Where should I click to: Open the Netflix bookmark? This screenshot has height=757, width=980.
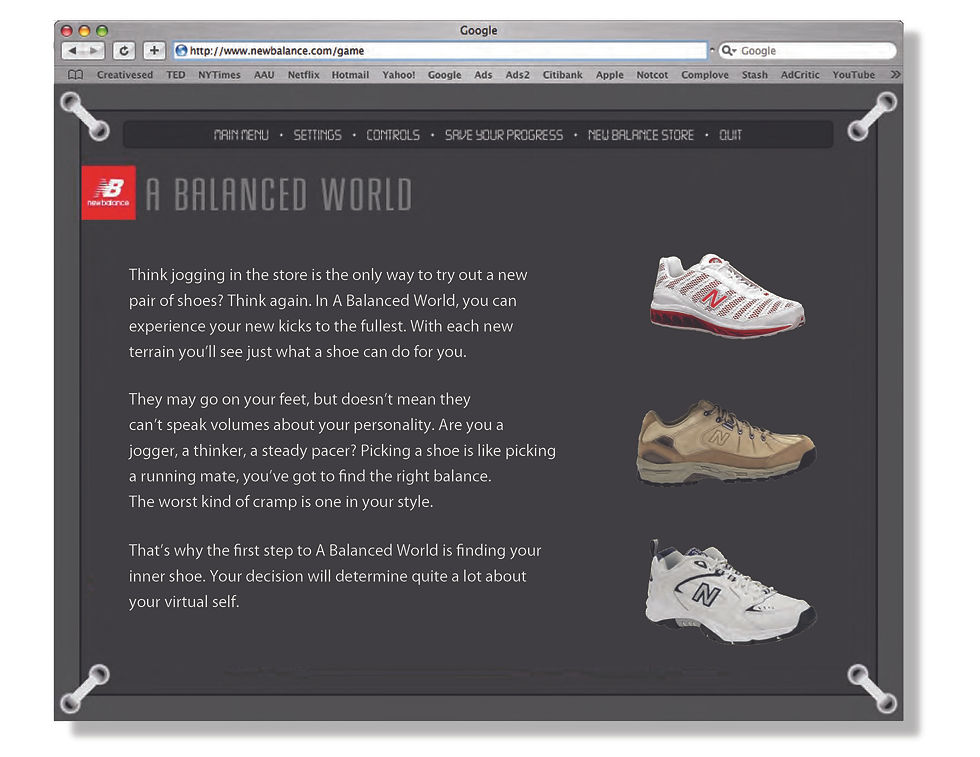pyautogui.click(x=303, y=75)
